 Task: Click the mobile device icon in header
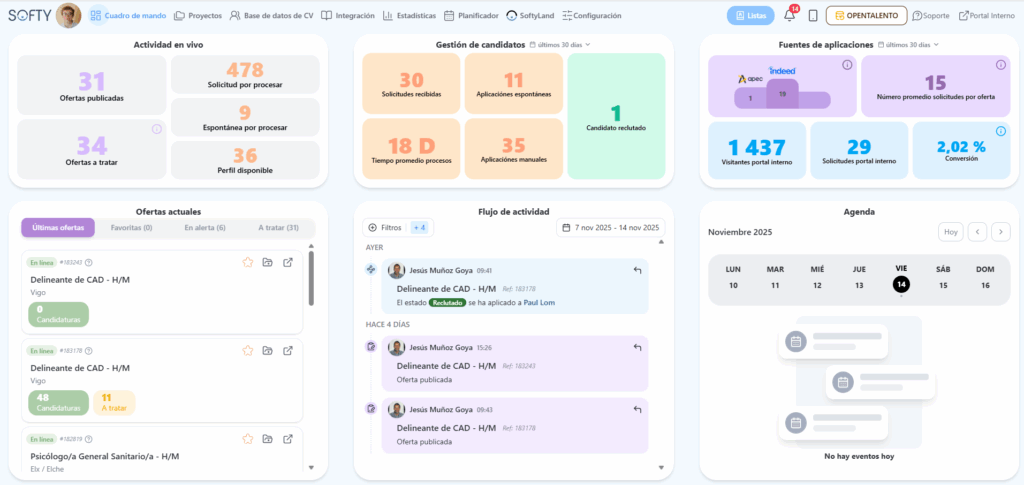point(813,16)
